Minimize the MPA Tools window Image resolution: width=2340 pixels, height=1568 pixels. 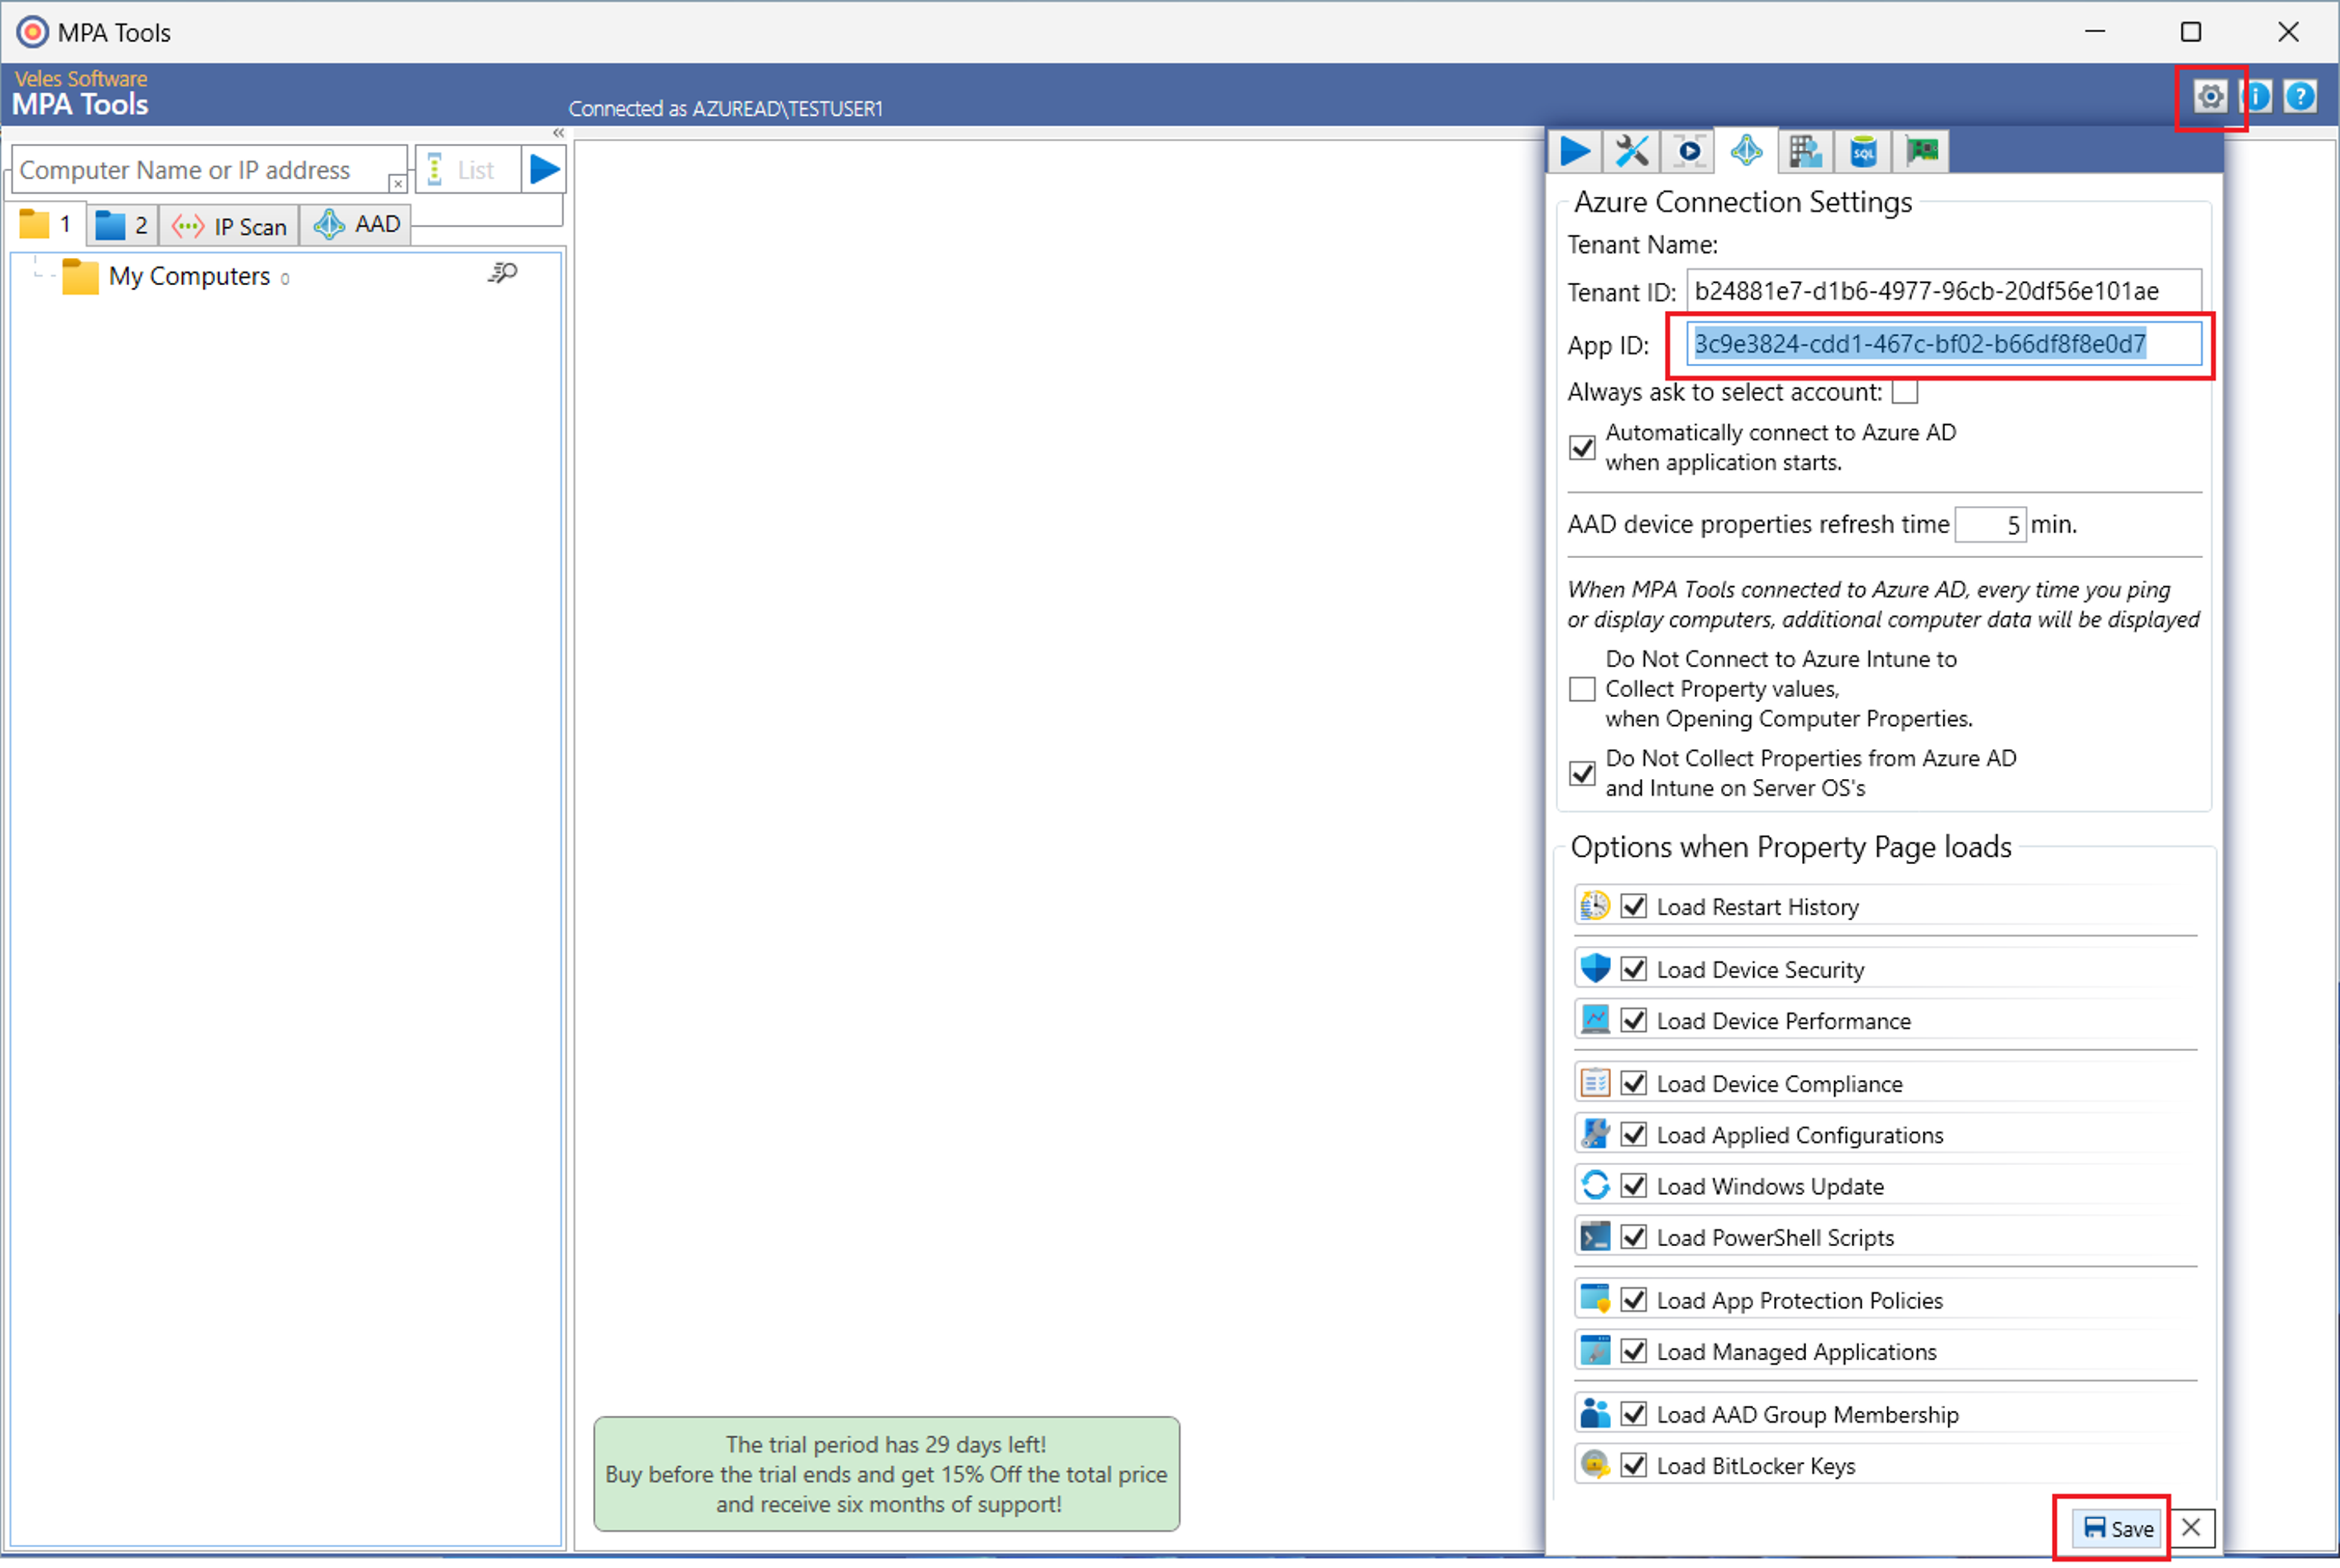click(2095, 32)
